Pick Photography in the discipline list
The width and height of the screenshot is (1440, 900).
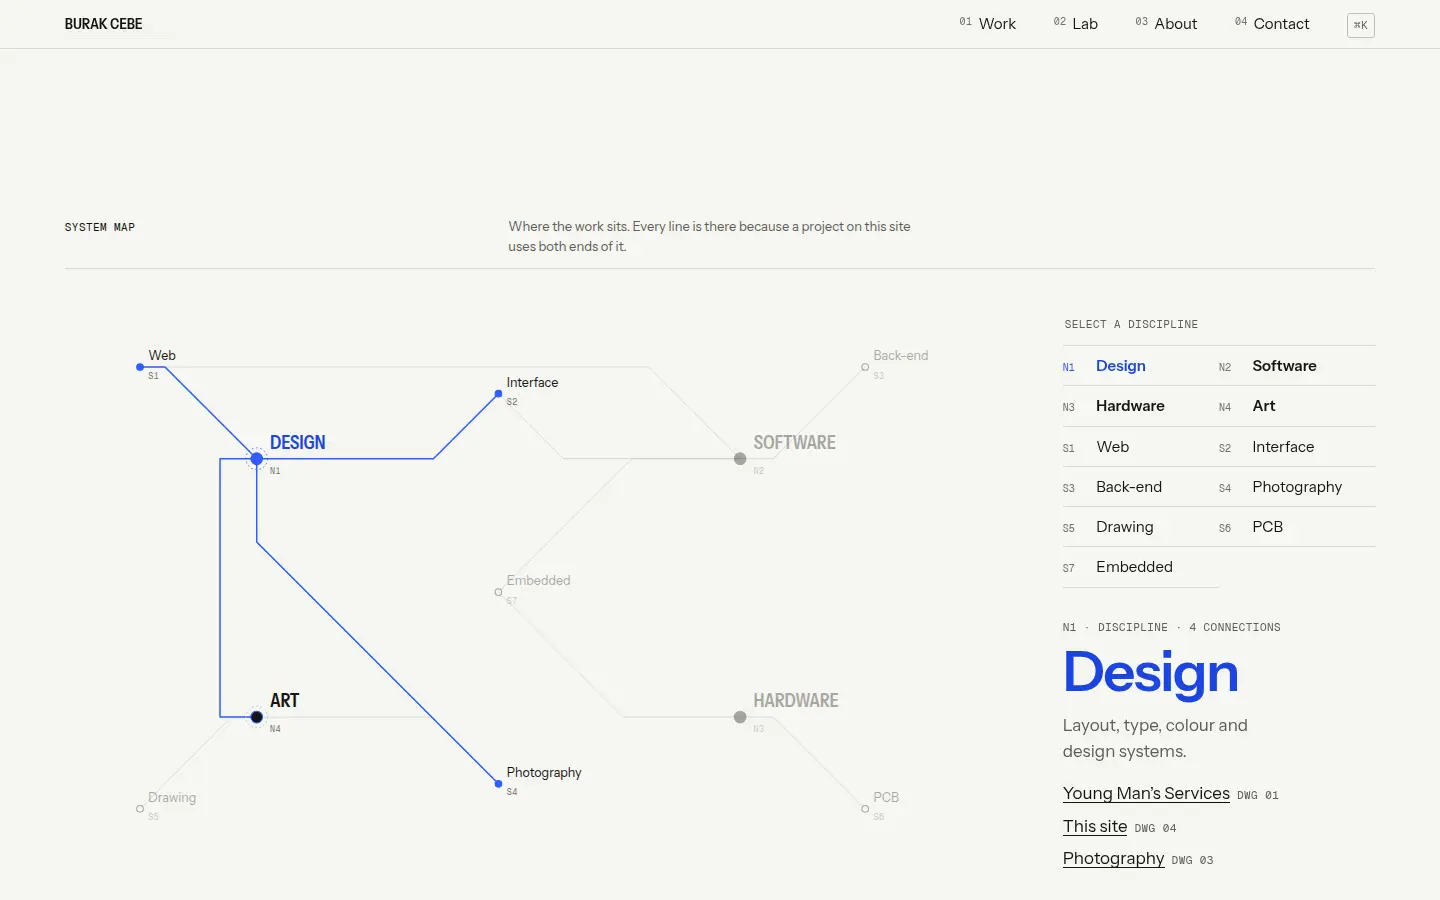(1297, 487)
